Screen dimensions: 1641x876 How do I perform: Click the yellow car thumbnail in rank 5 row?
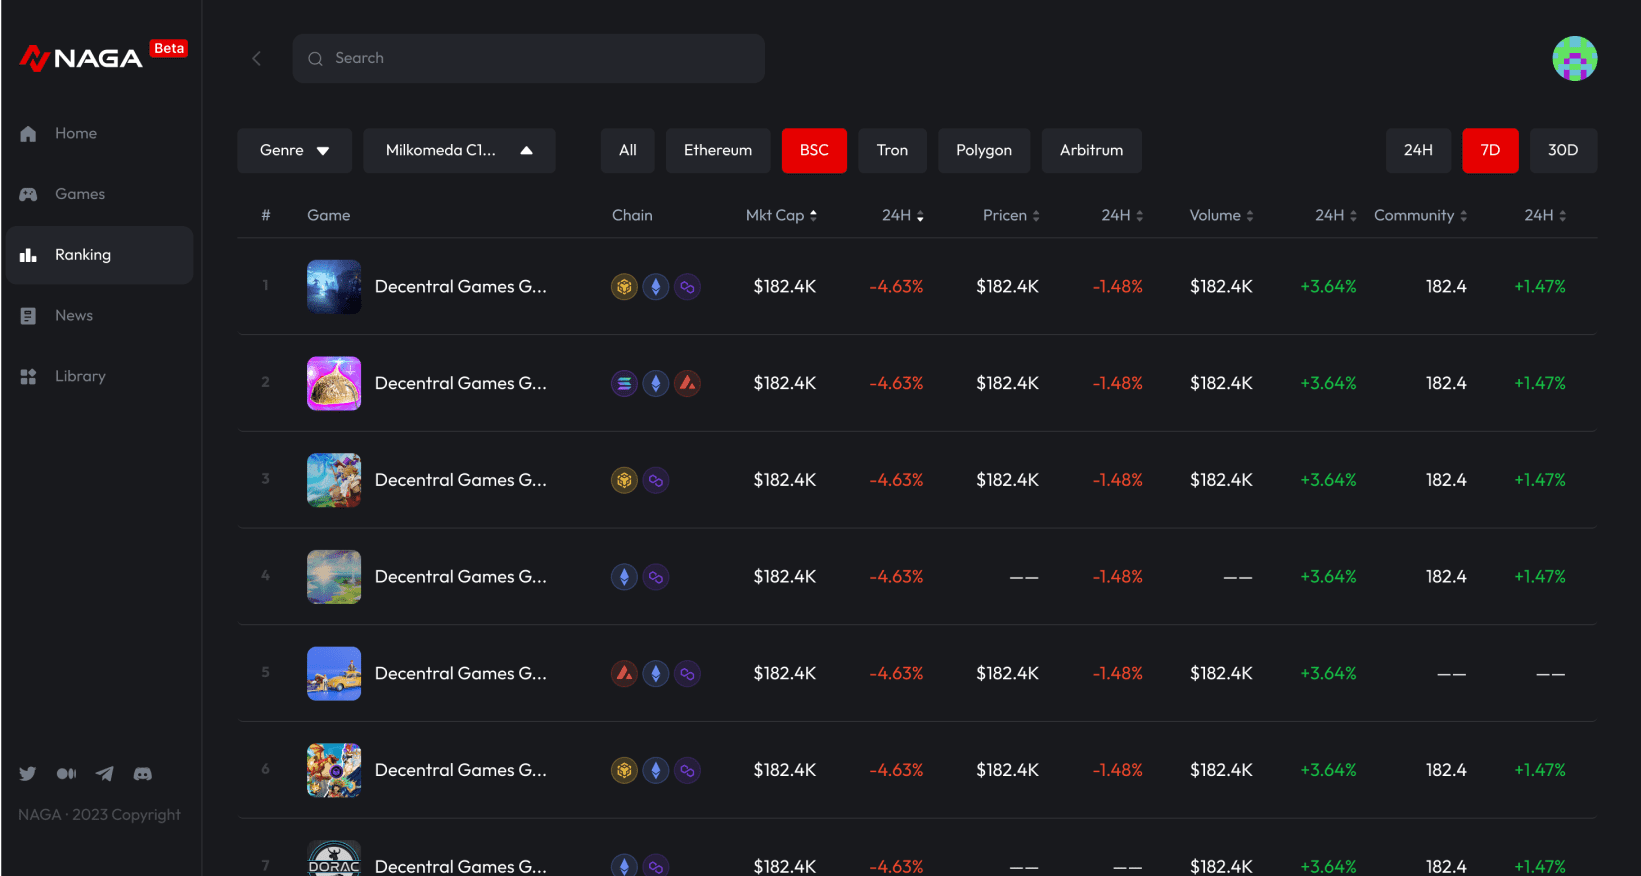334,674
